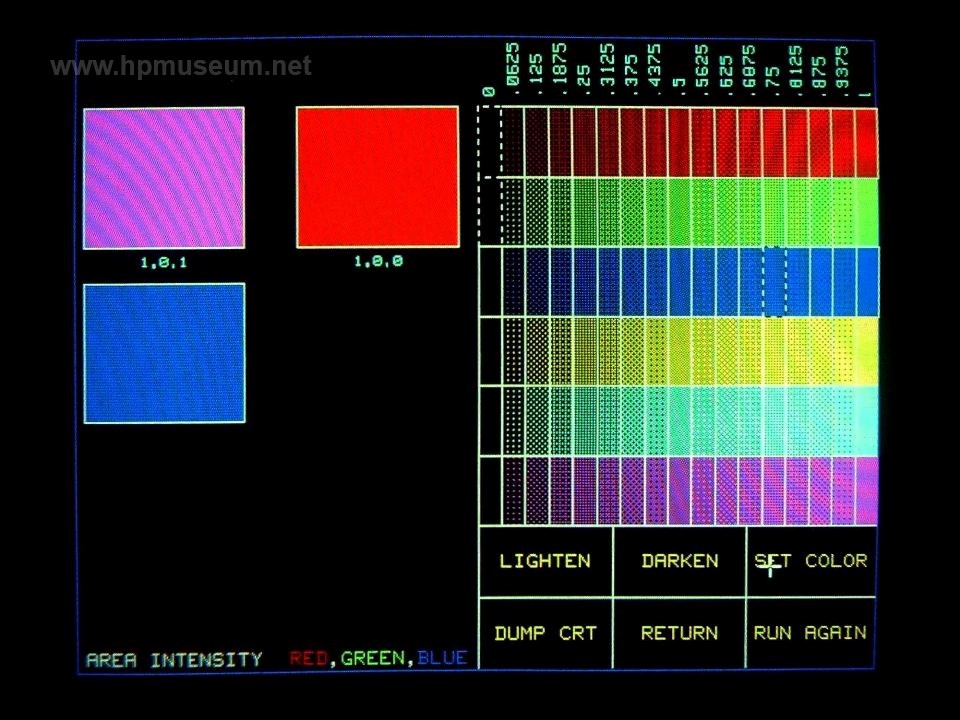
Task: Select the magenta row swatch at intensity .875
Action: 820,491
